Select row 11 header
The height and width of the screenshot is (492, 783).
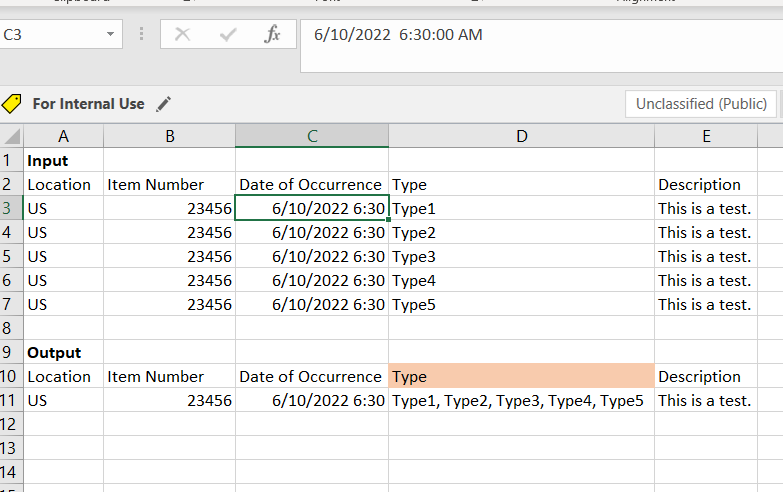tap(11, 400)
